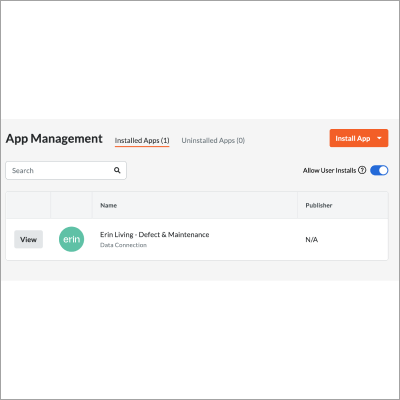Click the search magnifier icon
This screenshot has height=400, width=400.
point(117,170)
